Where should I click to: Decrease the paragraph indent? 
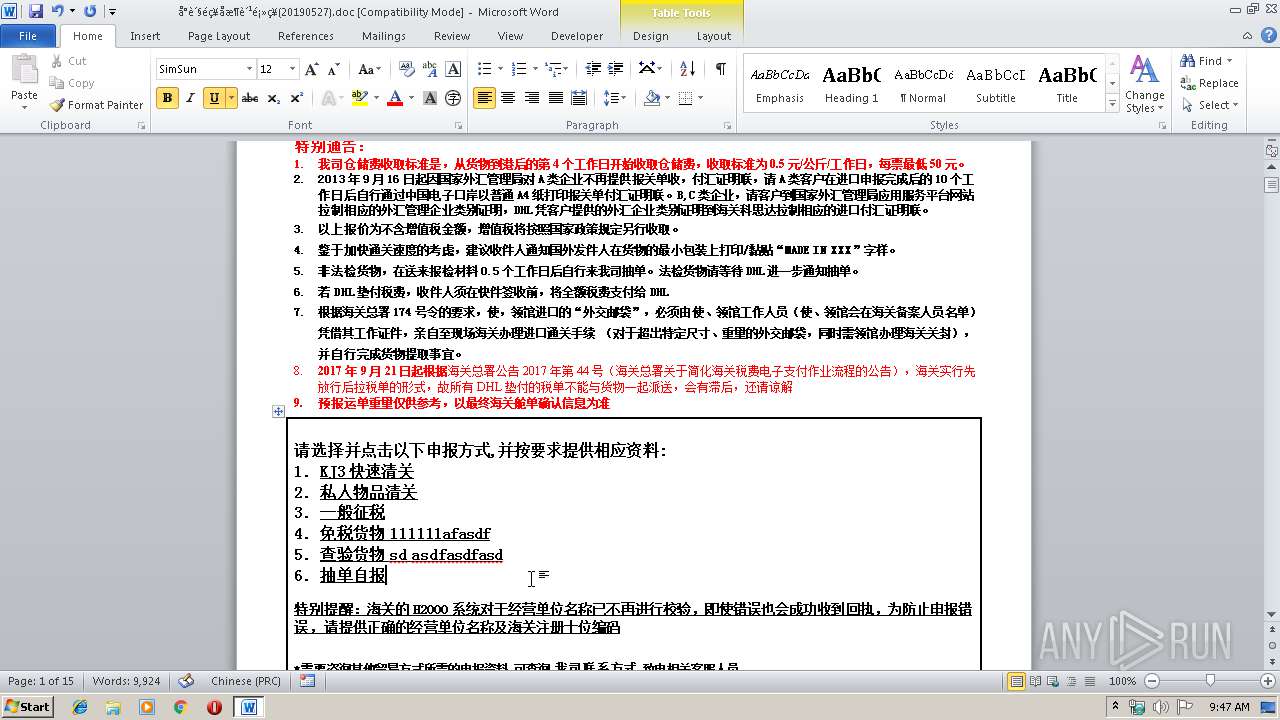click(594, 69)
